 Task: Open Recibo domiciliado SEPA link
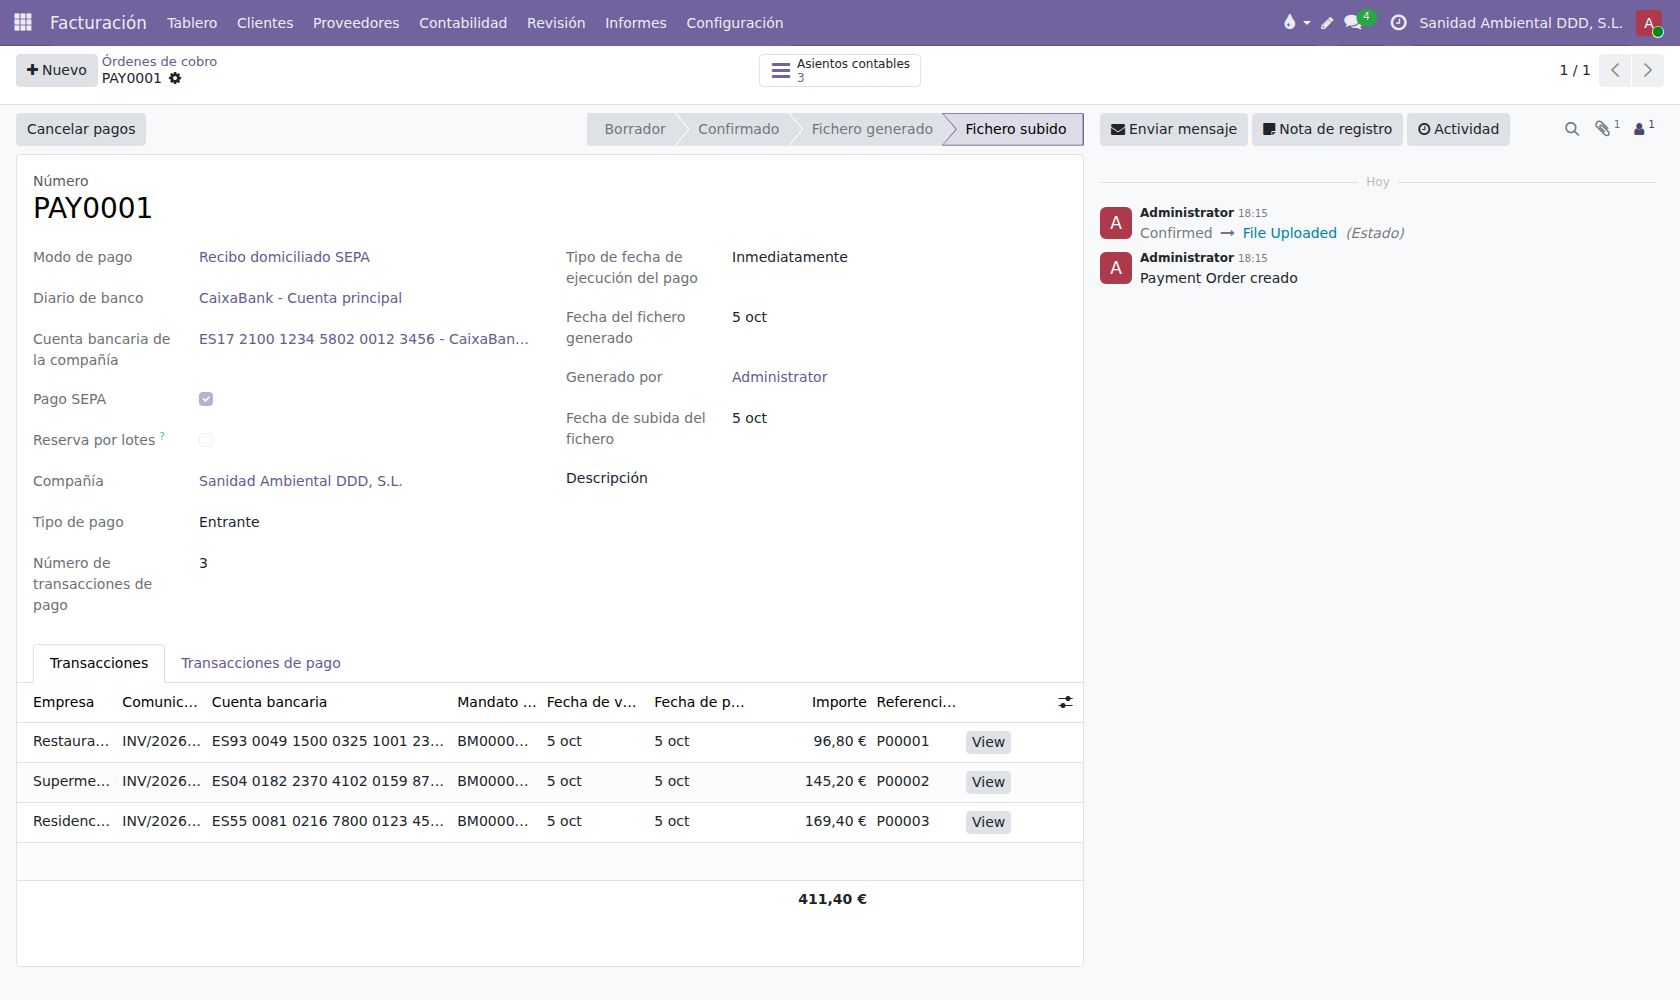[x=284, y=257]
